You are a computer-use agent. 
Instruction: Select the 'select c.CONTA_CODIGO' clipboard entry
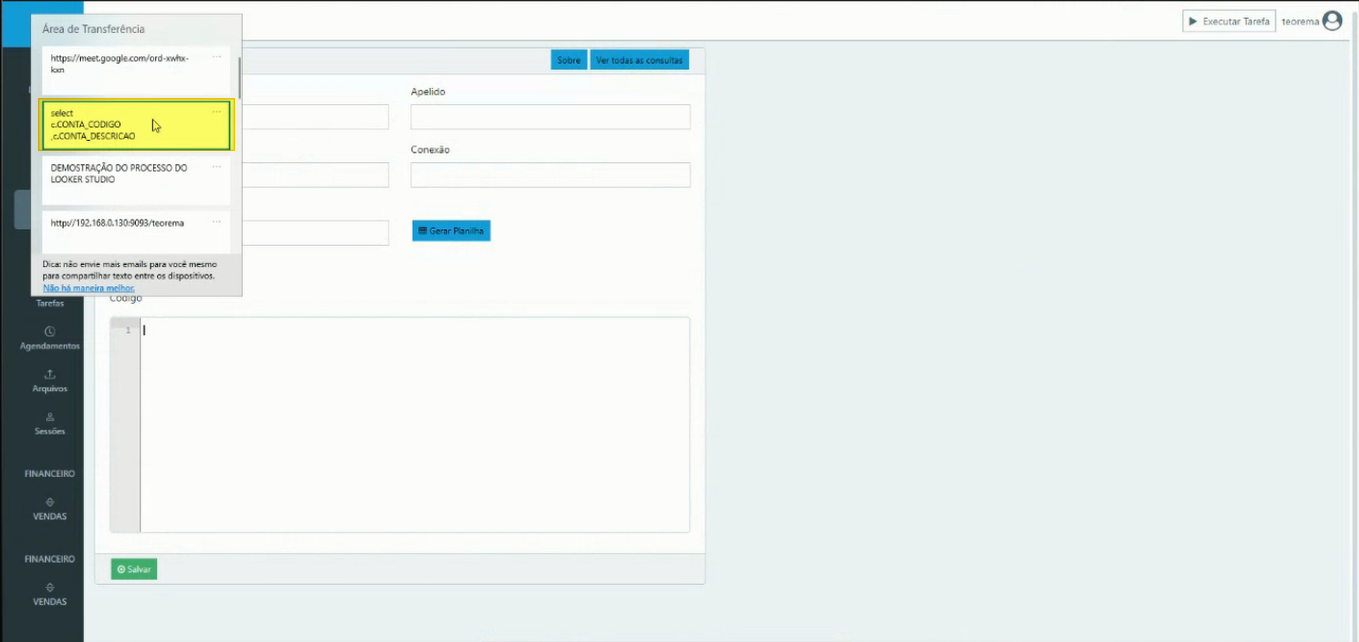(136, 125)
